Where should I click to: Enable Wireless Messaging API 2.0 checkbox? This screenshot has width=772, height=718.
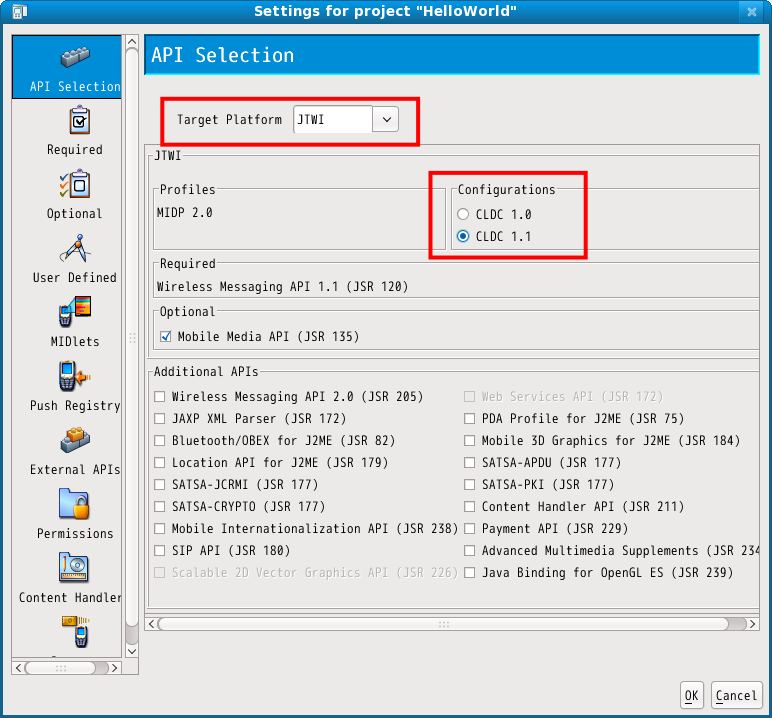coord(160,397)
